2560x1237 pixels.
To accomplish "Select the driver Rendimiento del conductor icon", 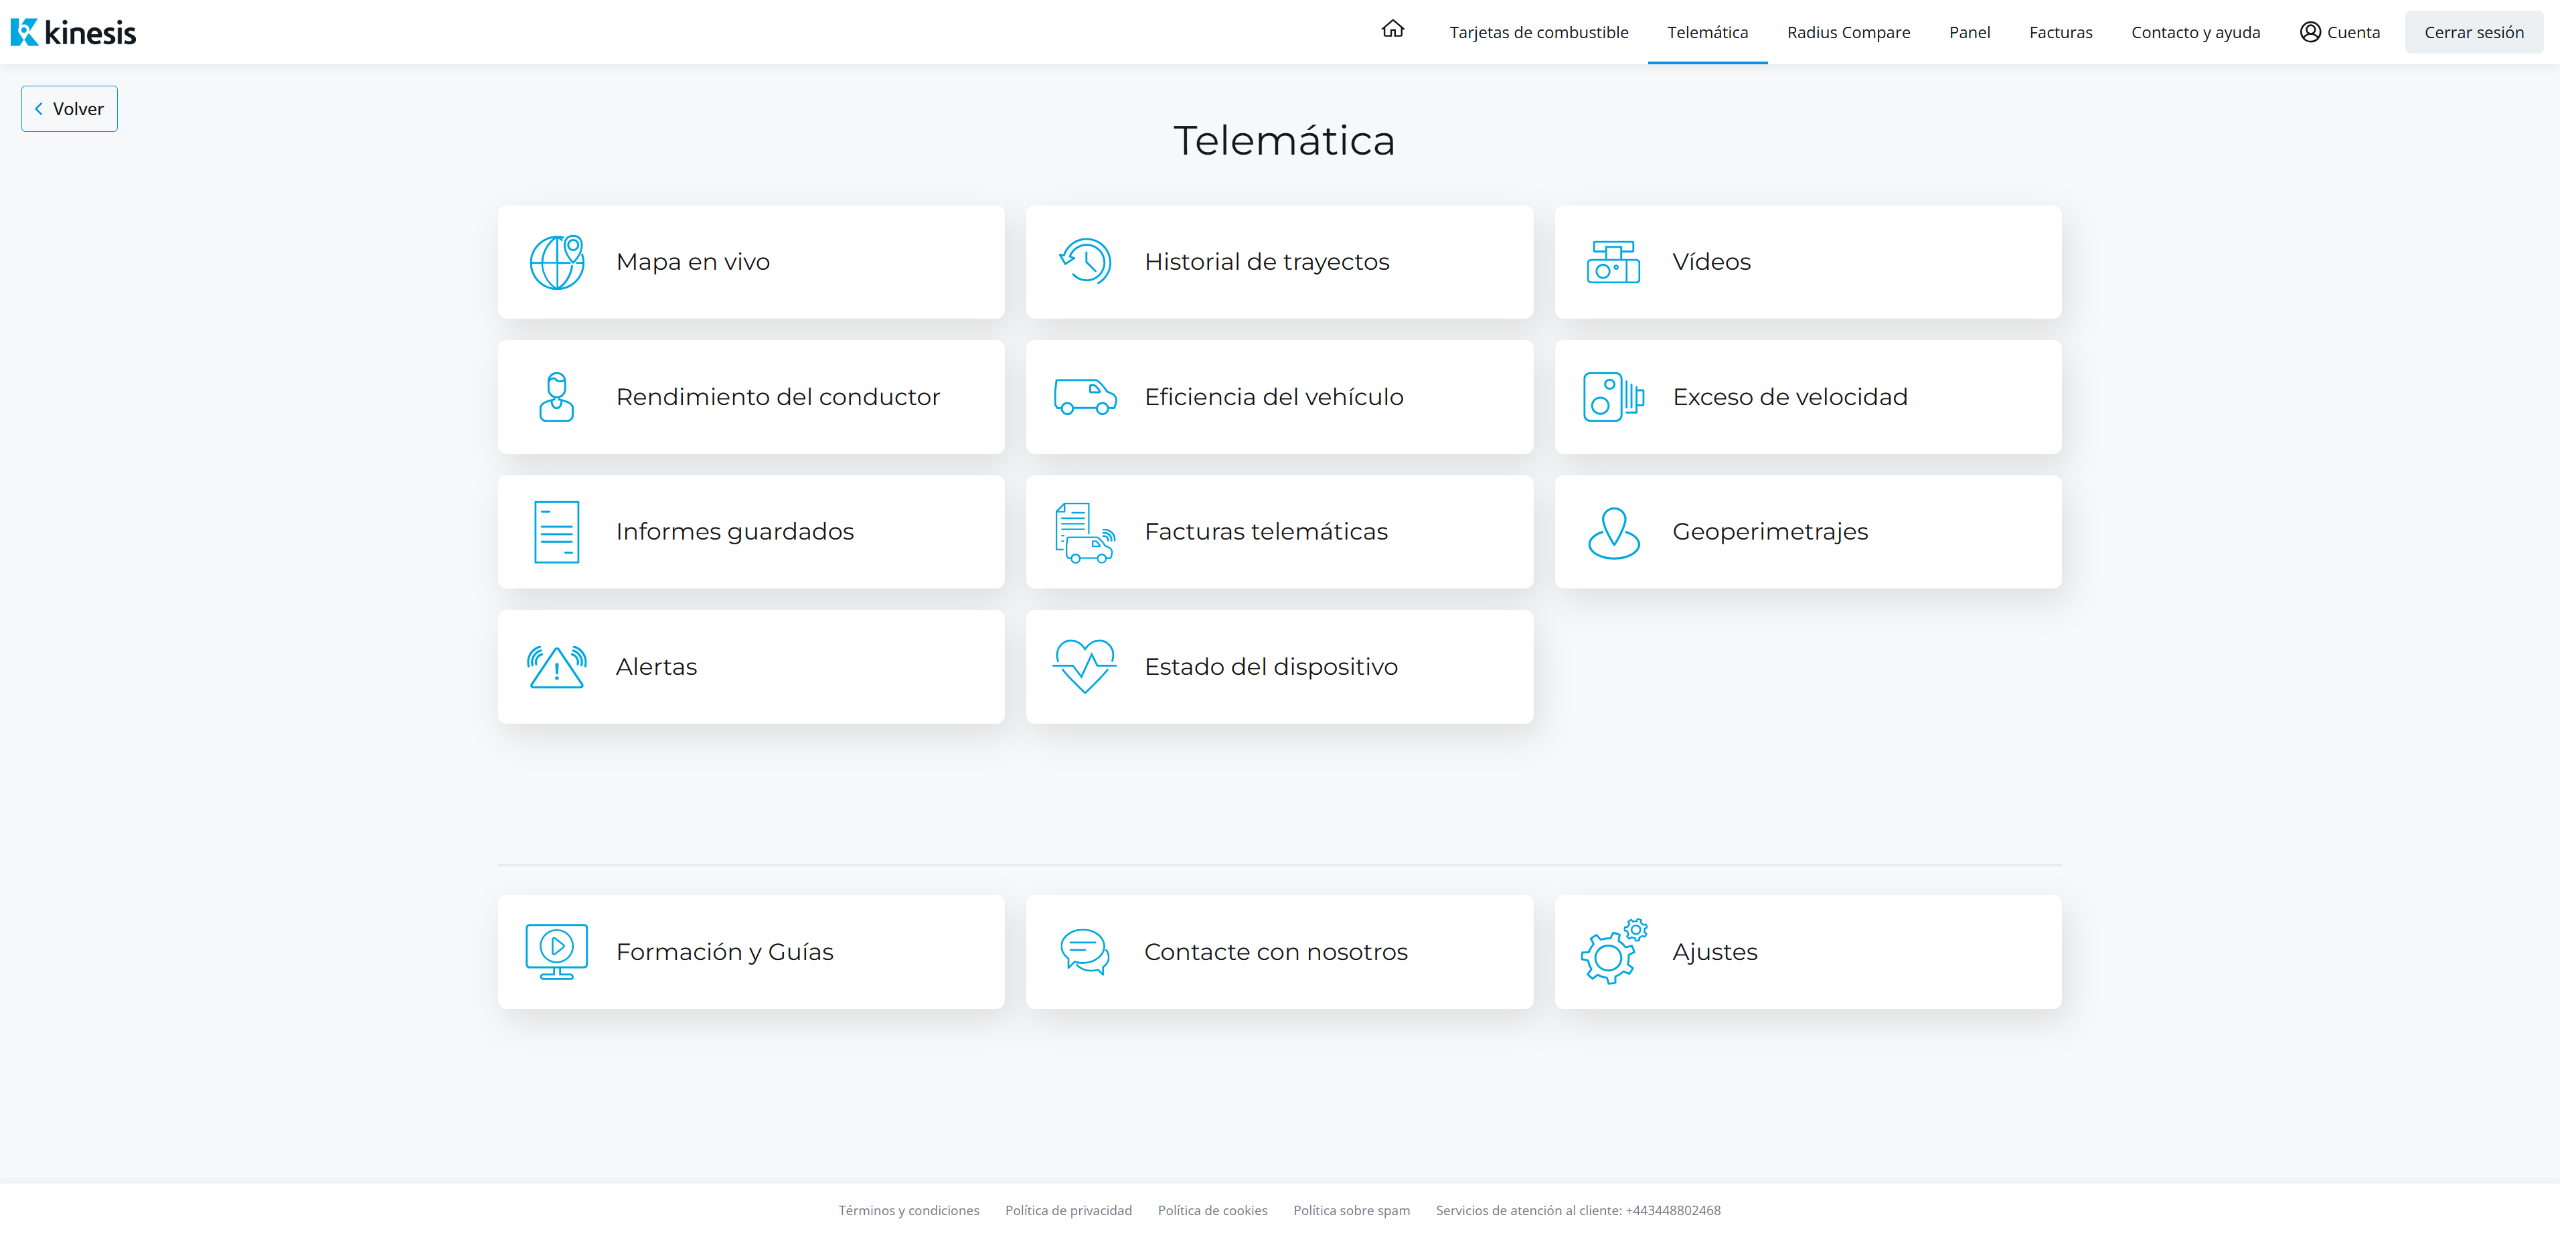I will (557, 397).
